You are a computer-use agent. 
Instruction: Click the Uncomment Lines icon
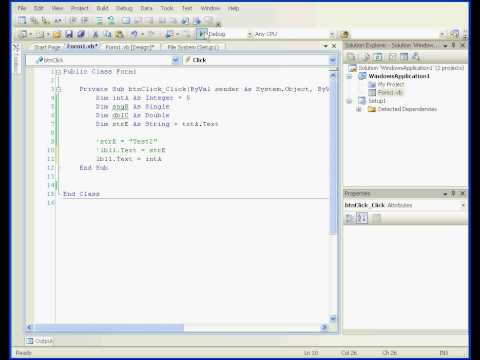111,21
